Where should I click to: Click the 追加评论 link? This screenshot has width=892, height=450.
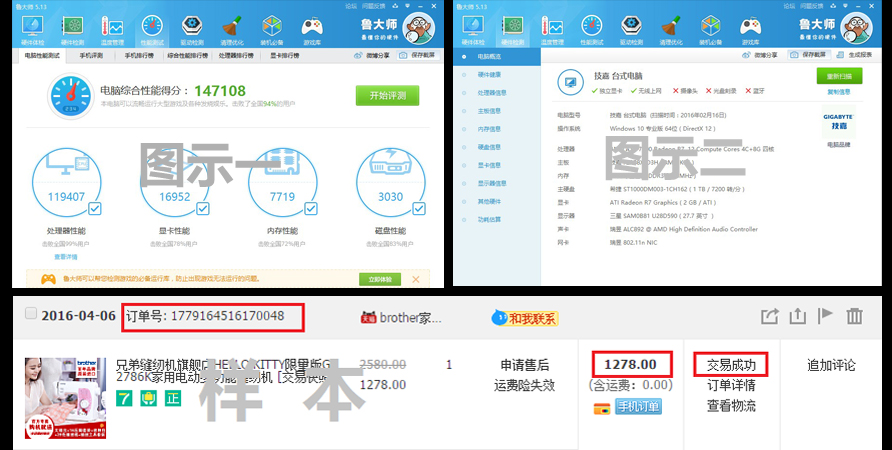click(x=831, y=365)
